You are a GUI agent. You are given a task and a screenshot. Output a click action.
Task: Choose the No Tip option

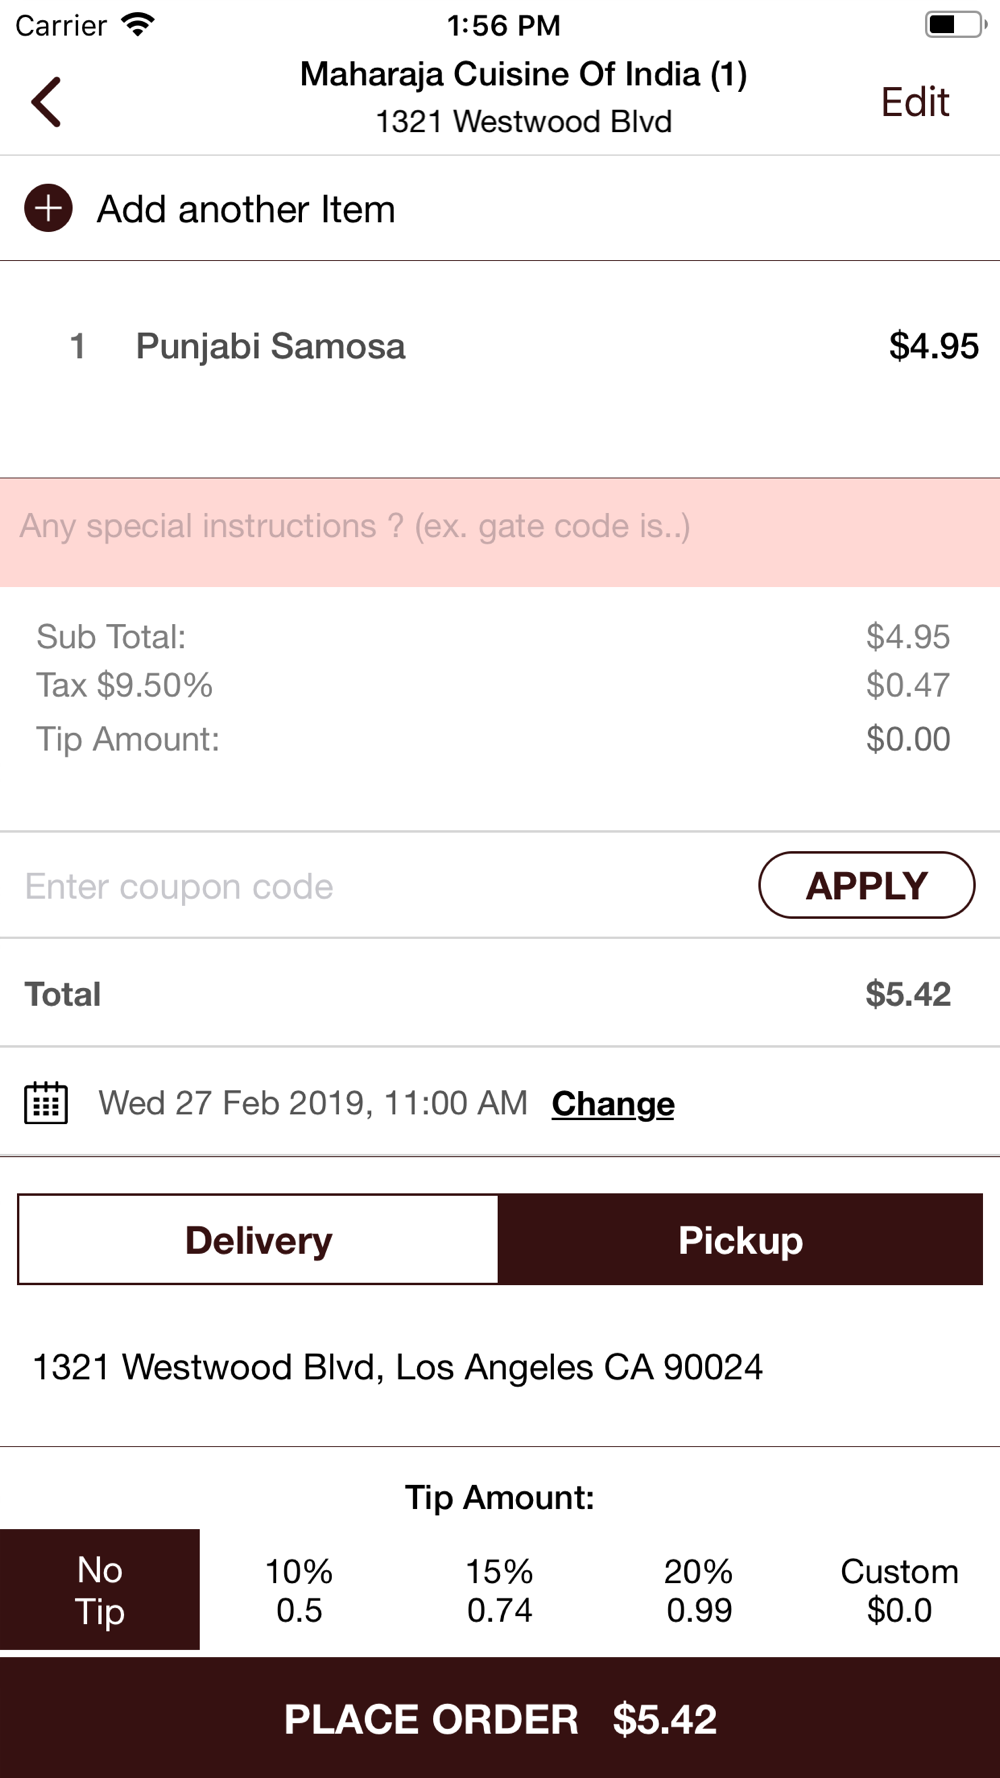[x=100, y=1590]
